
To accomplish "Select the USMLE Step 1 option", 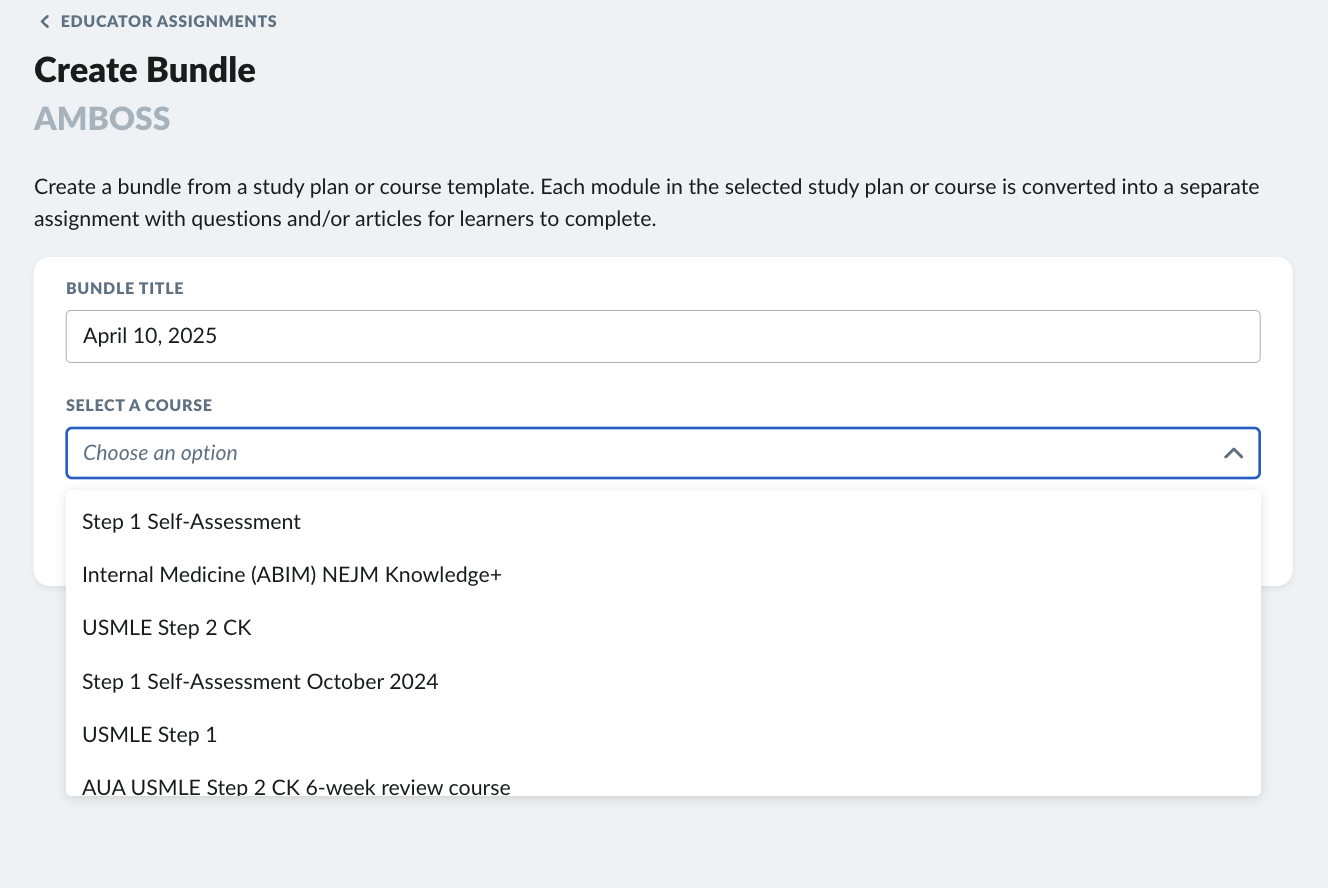I will 663,735.
